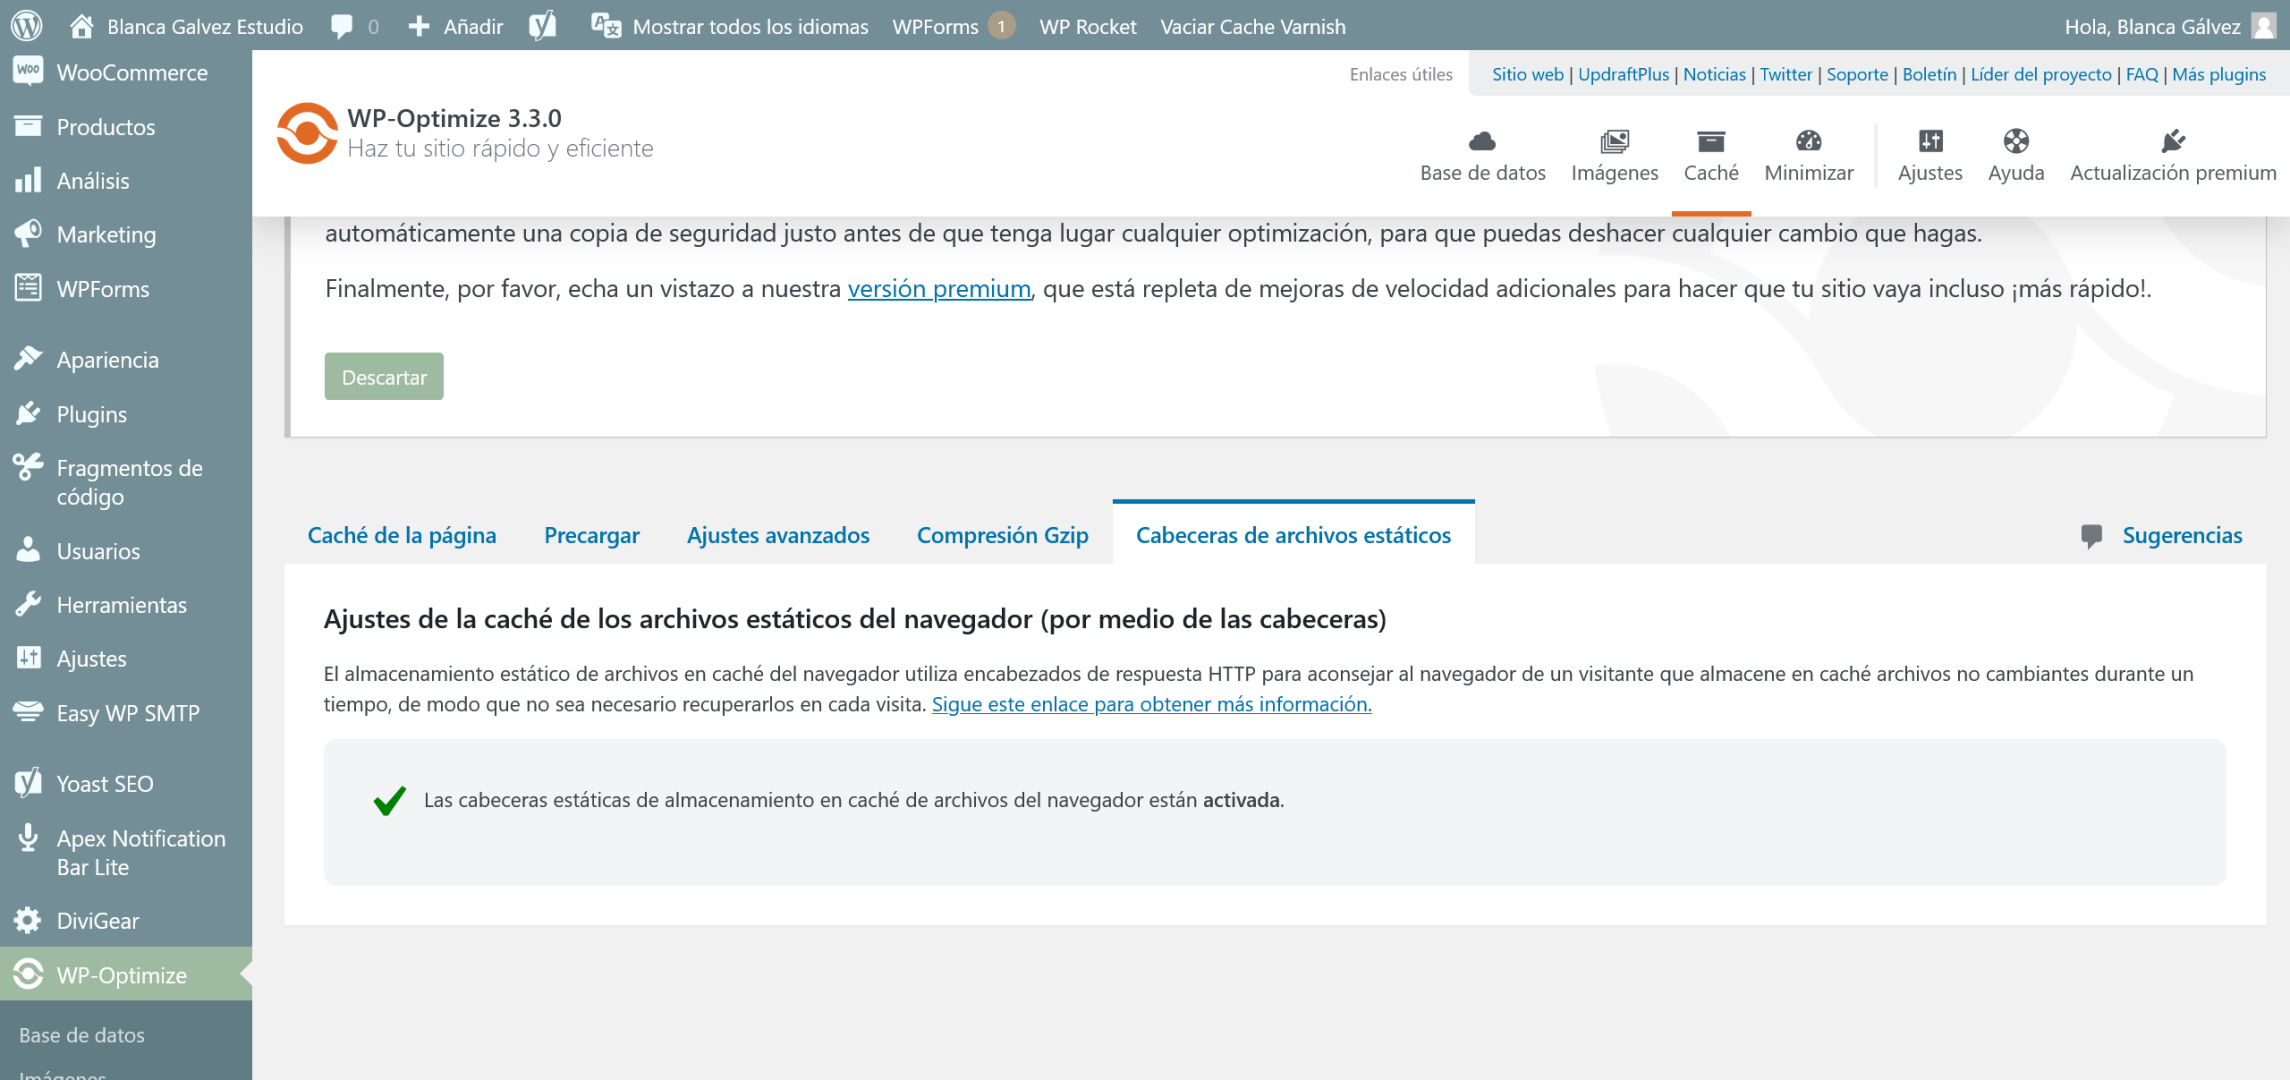Screen dimensions: 2290x1080
Task: Open the Sitio web useful link
Action: [x=1527, y=74]
